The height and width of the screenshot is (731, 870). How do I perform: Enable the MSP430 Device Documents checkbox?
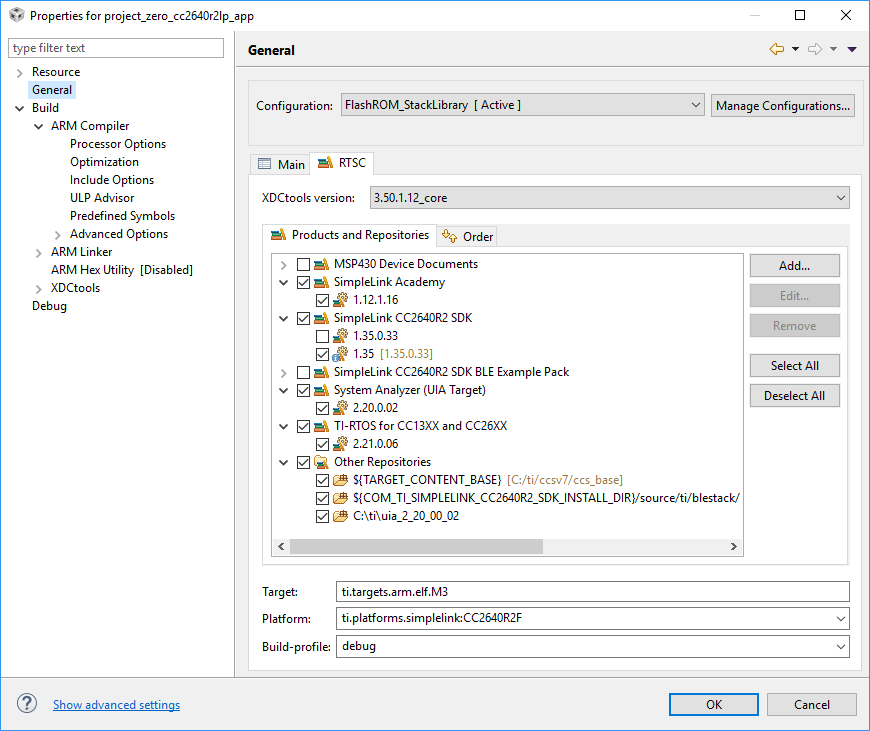303,264
